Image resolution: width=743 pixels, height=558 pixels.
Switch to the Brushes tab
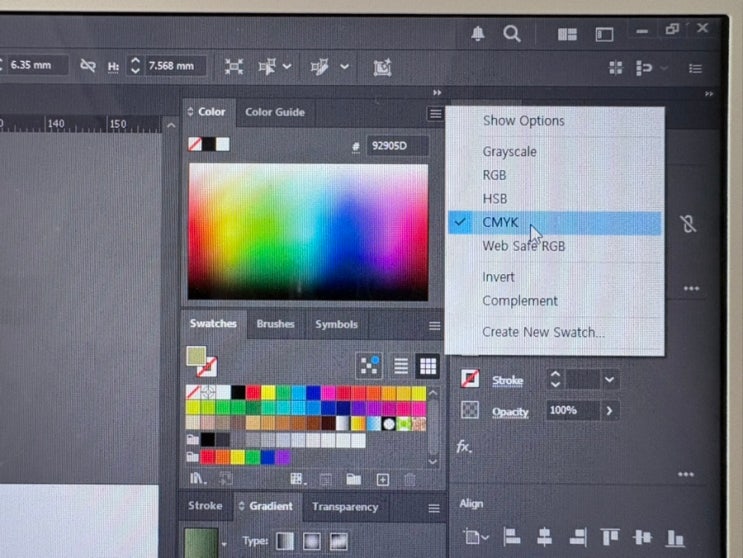click(x=275, y=325)
